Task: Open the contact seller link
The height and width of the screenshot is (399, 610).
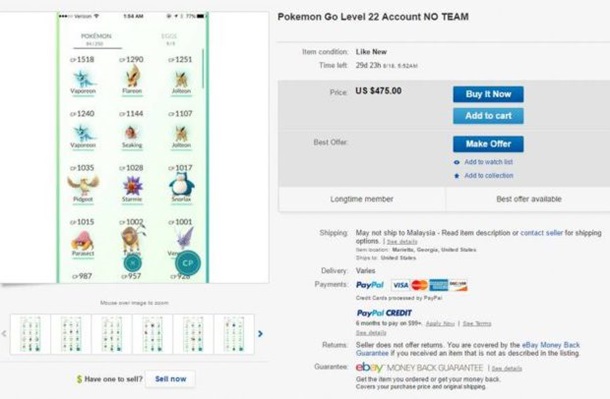Action: pyautogui.click(x=542, y=233)
